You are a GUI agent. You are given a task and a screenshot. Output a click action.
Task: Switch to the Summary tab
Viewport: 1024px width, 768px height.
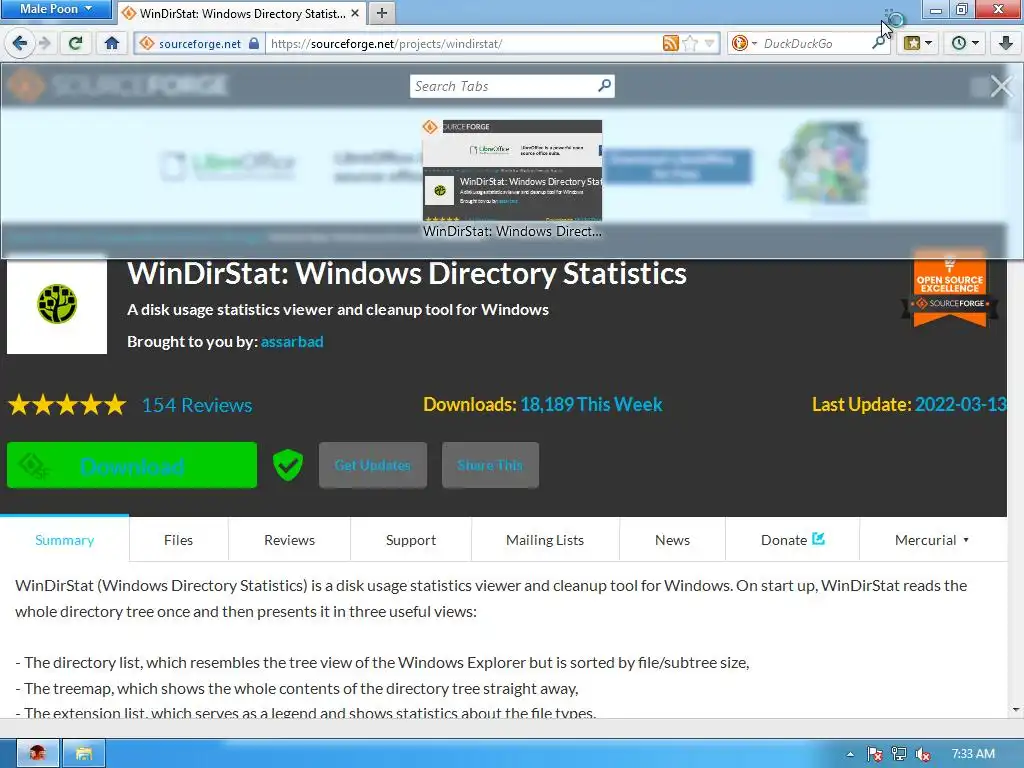click(x=65, y=540)
